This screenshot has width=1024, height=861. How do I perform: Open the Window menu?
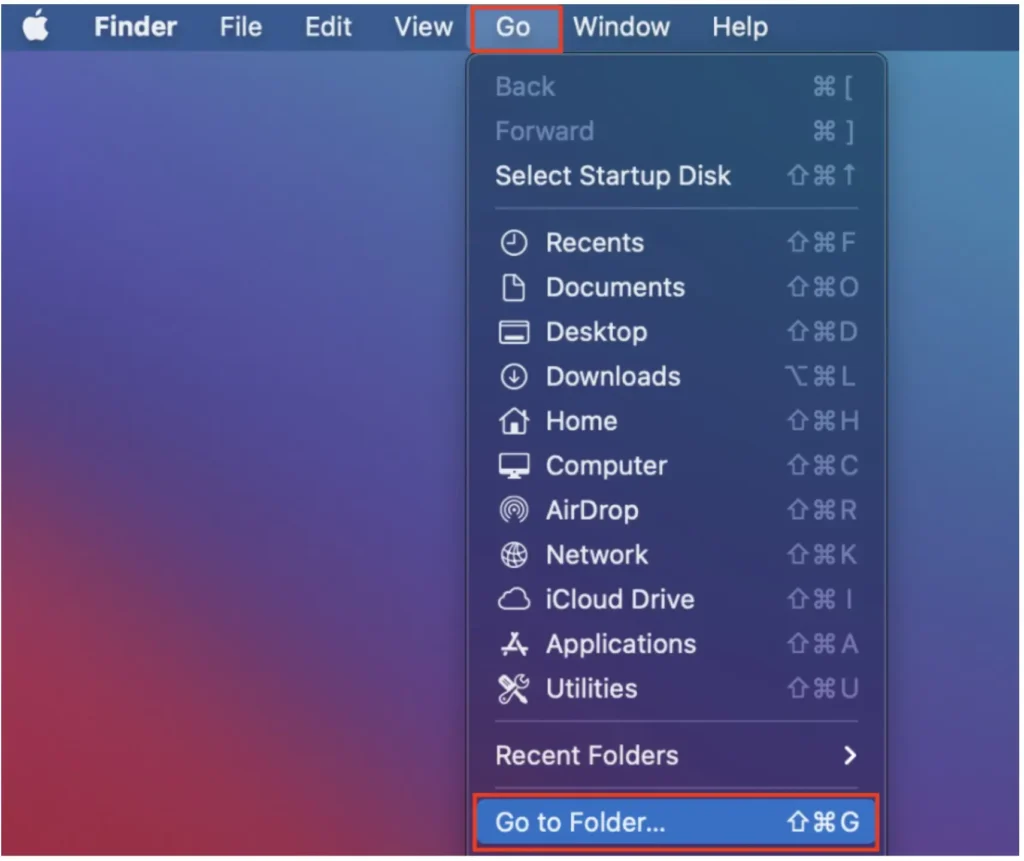[621, 27]
